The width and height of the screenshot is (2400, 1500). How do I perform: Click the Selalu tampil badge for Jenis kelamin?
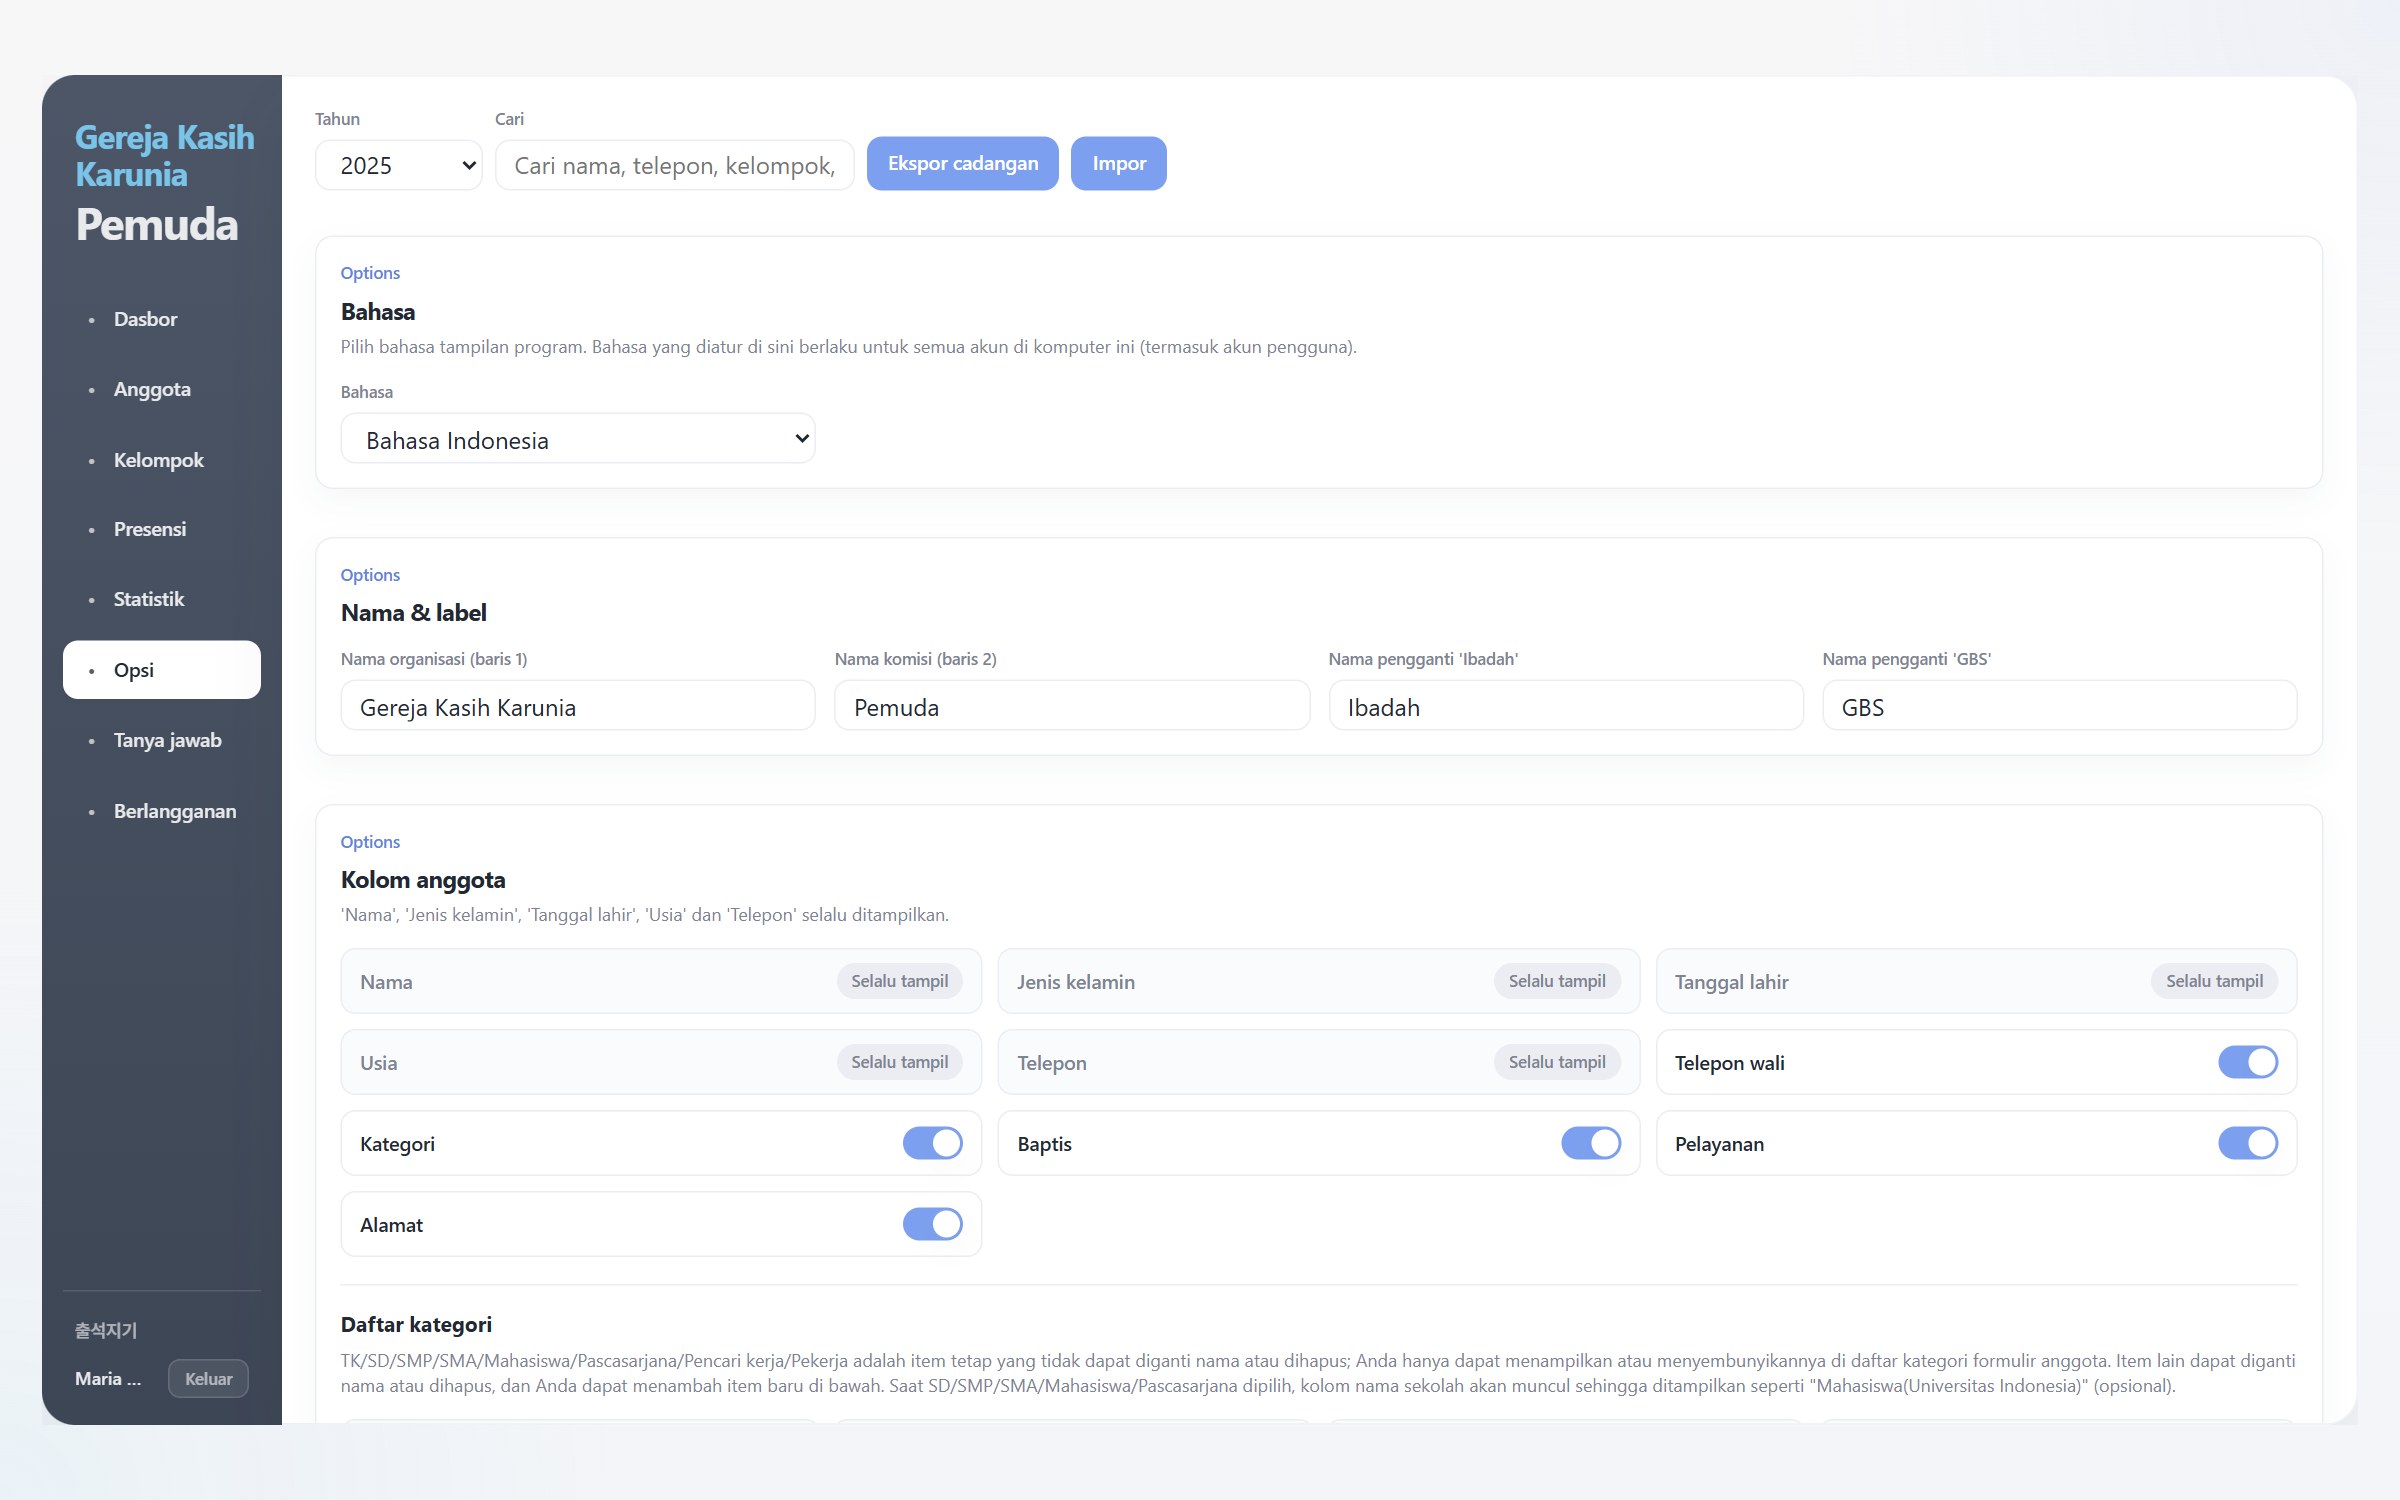click(1557, 981)
